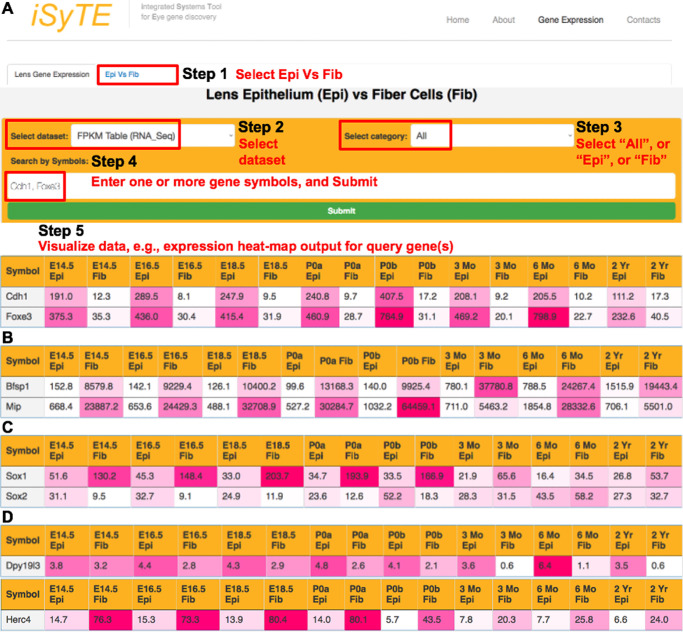Click the Bfsp1 symbol in the table
Screen dimensions: 683x632
[x=23, y=387]
